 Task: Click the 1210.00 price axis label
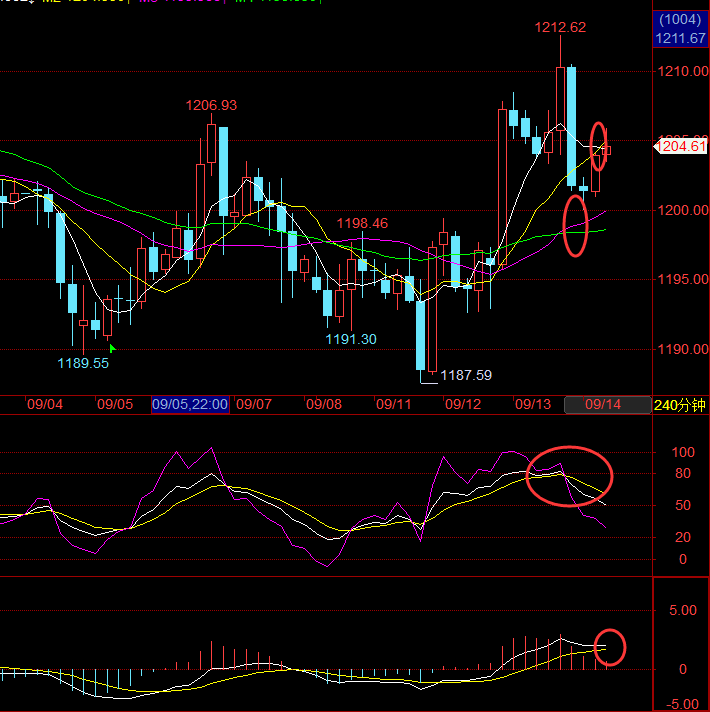tap(683, 71)
